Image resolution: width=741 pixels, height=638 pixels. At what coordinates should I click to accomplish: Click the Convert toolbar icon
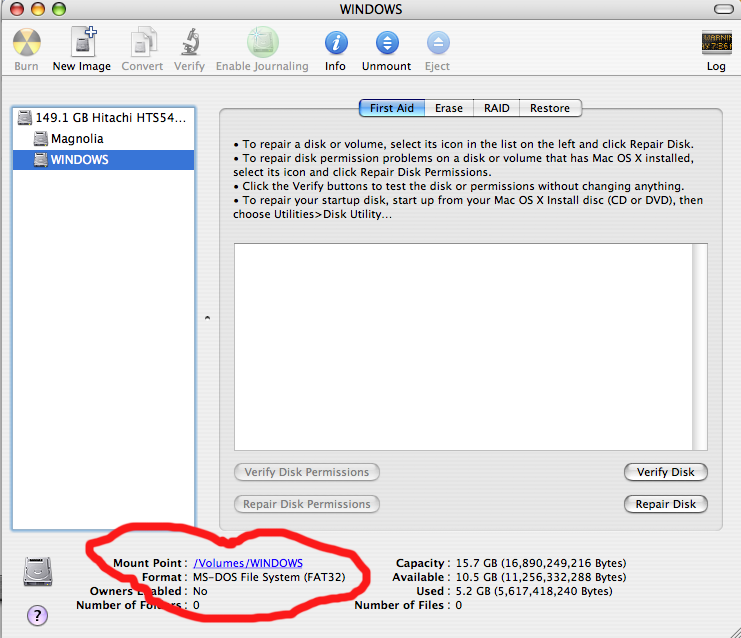[143, 42]
